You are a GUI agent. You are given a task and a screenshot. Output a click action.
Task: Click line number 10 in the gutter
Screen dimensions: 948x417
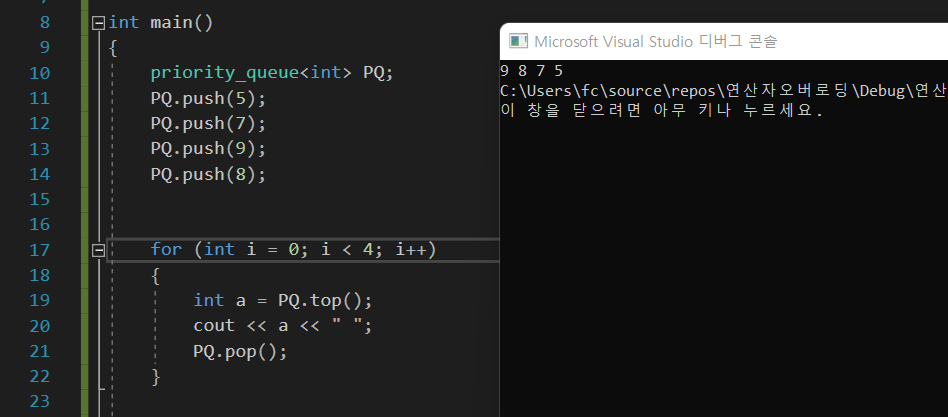click(x=40, y=73)
